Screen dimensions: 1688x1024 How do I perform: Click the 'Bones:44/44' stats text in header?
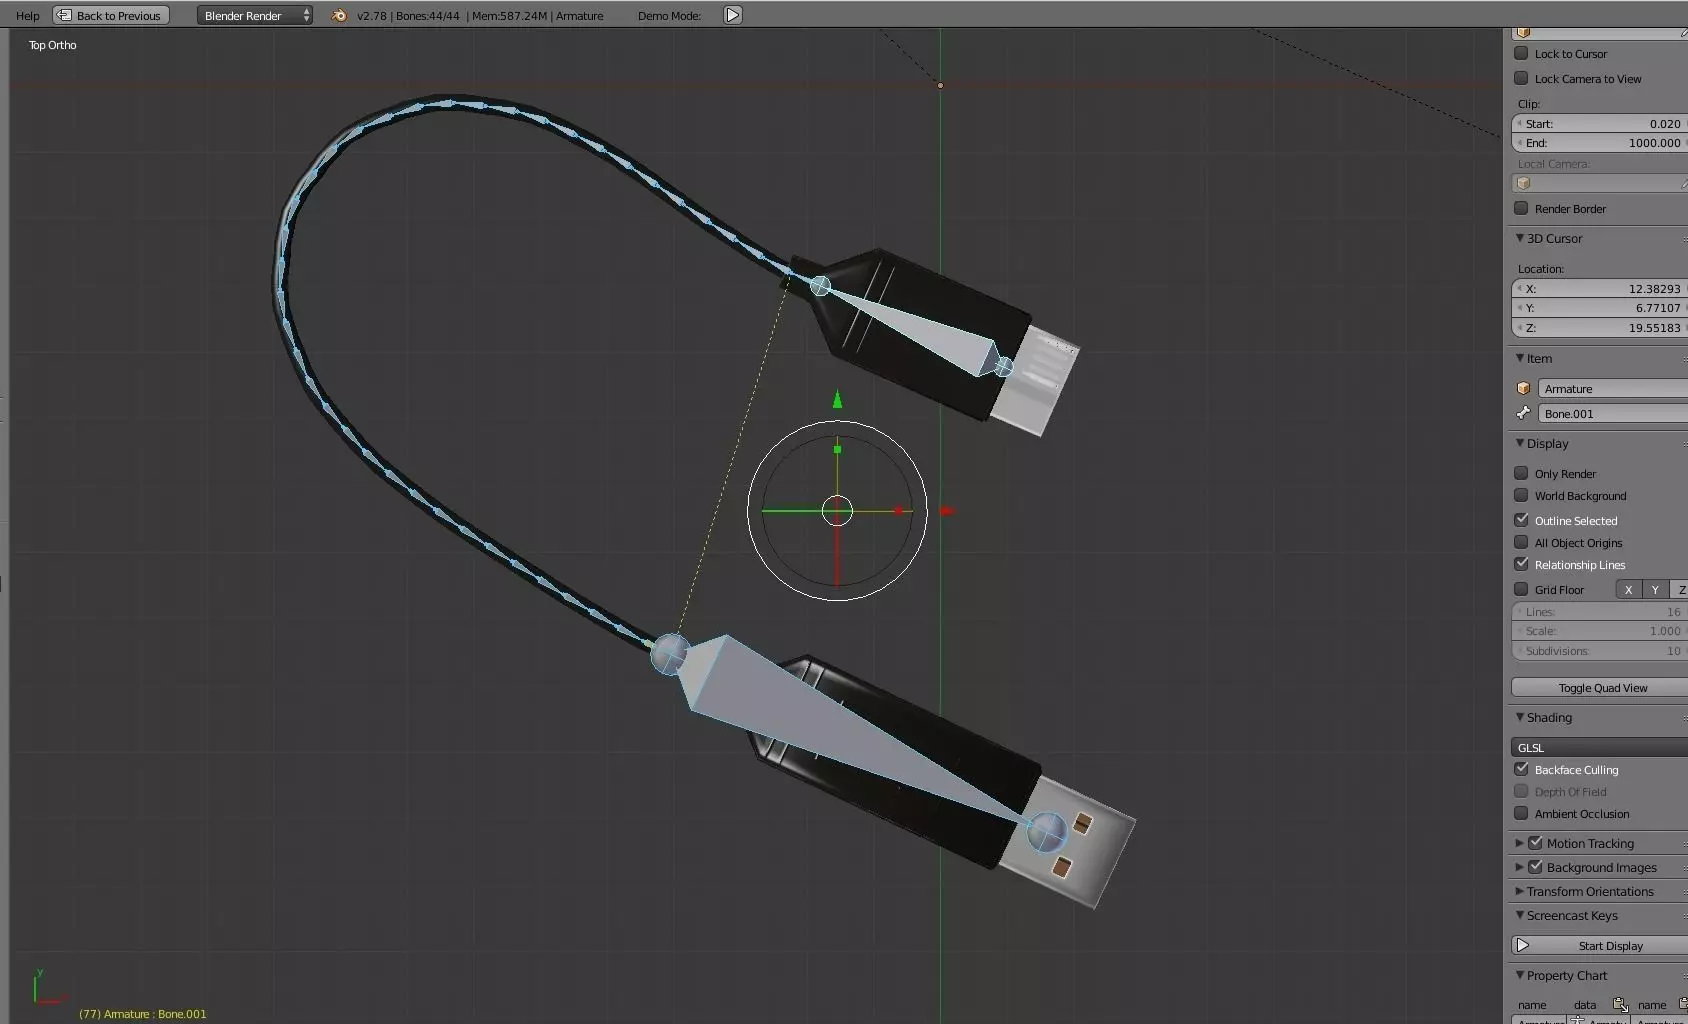click(x=427, y=15)
